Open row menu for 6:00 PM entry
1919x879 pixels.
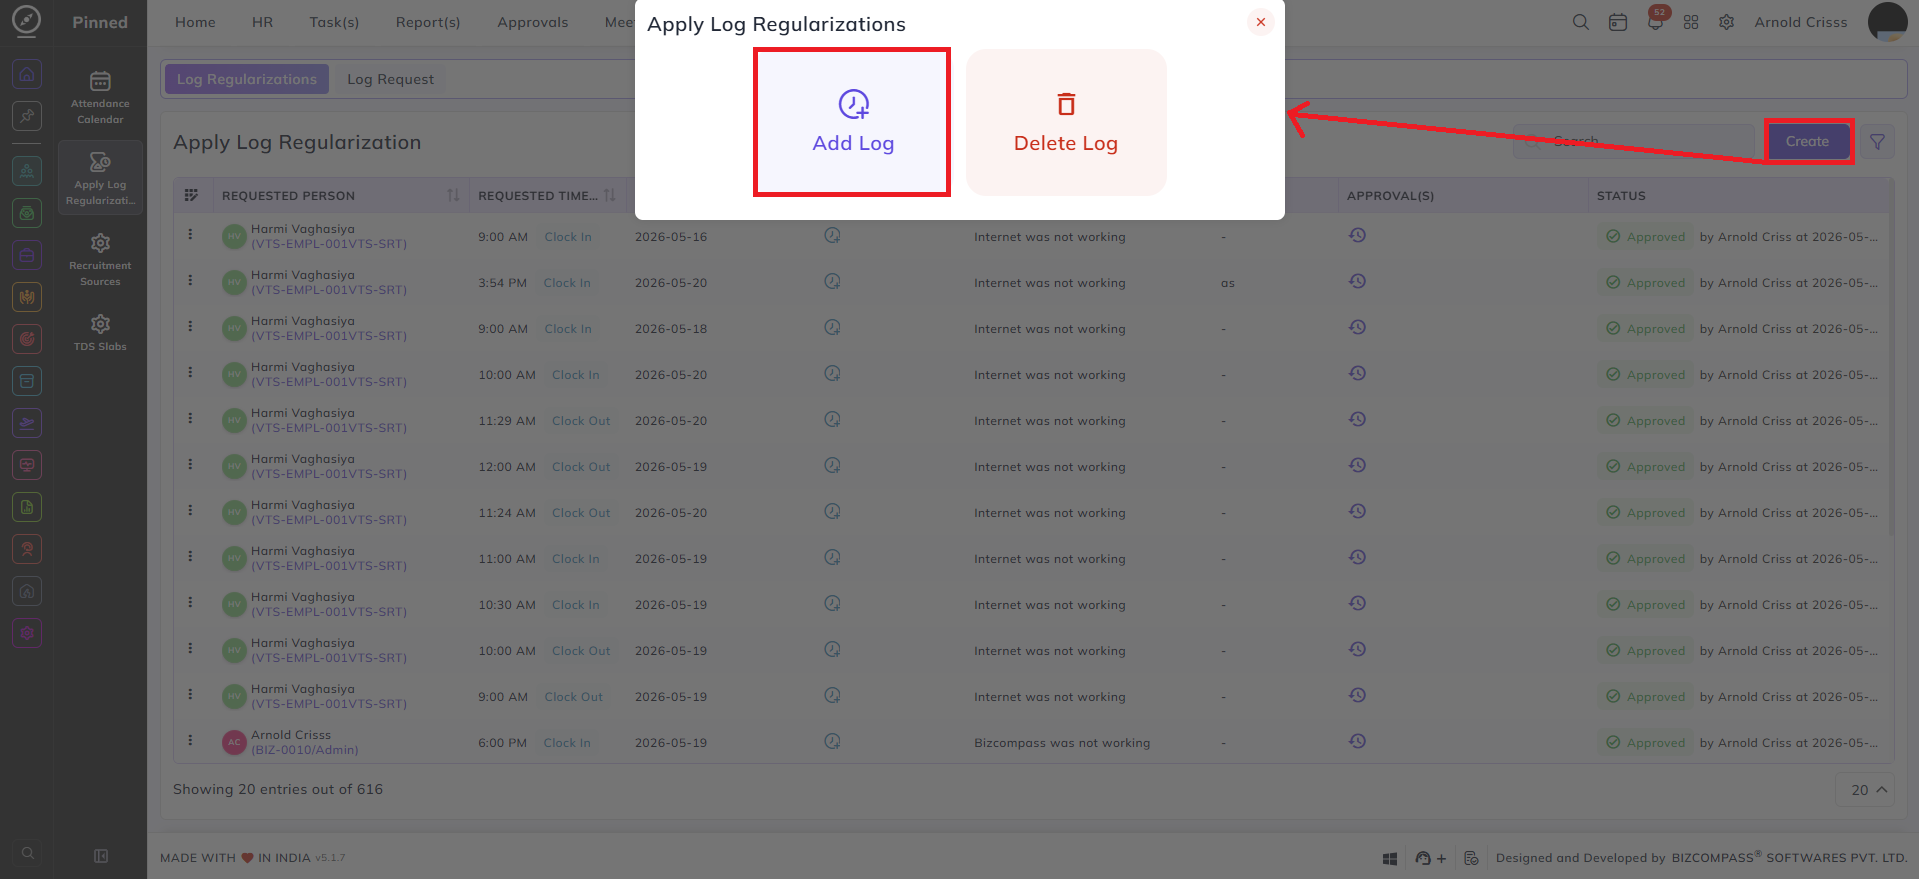click(x=190, y=741)
